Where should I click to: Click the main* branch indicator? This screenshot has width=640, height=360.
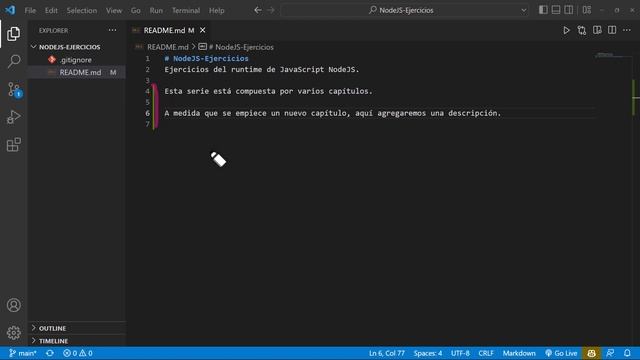click(x=23, y=353)
